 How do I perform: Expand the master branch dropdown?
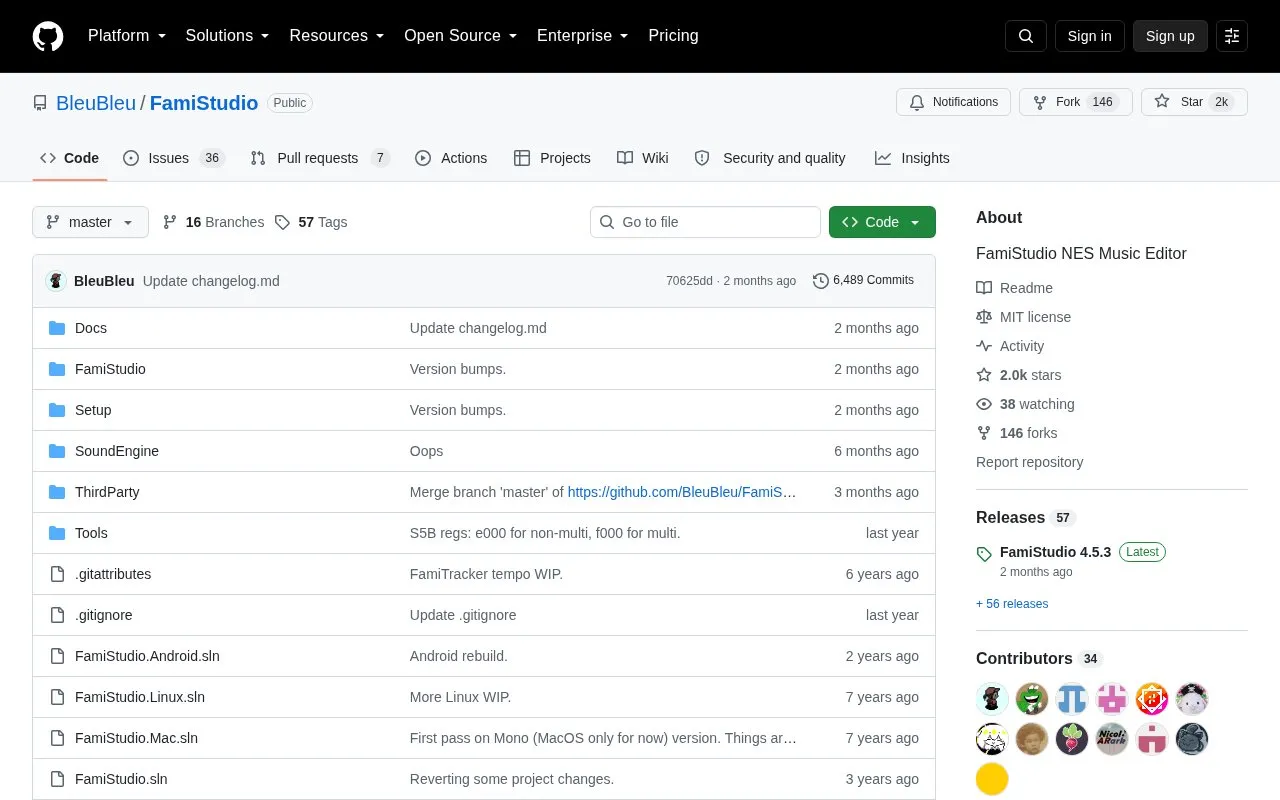(90, 222)
